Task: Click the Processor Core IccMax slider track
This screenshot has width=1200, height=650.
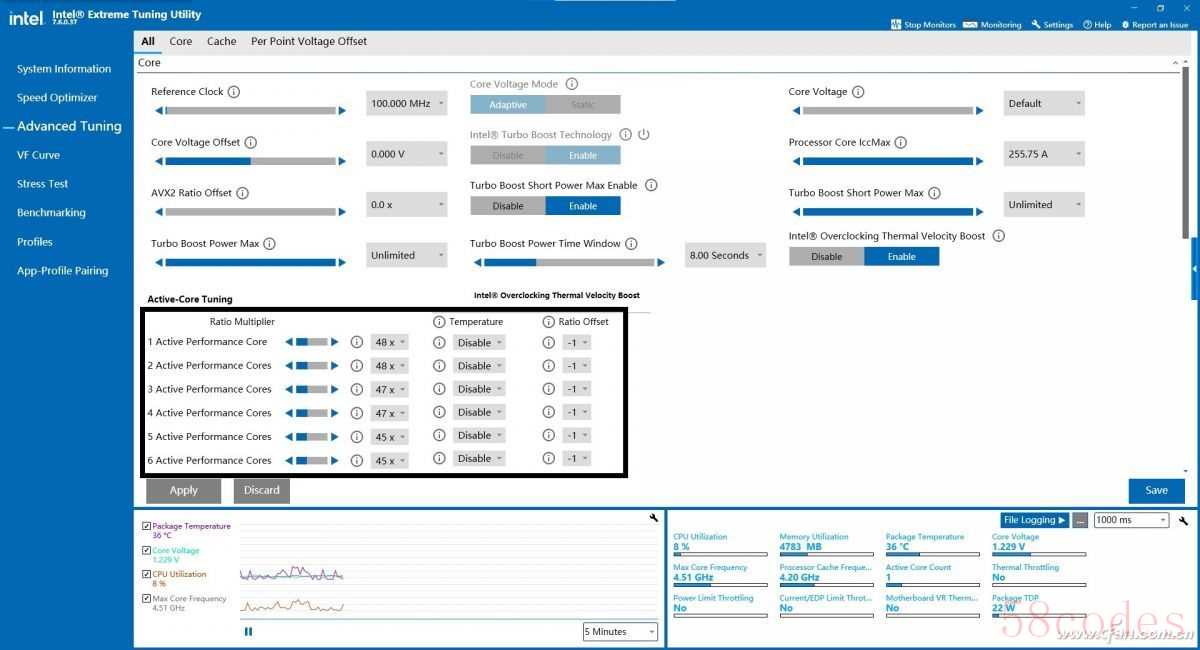Action: click(887, 161)
